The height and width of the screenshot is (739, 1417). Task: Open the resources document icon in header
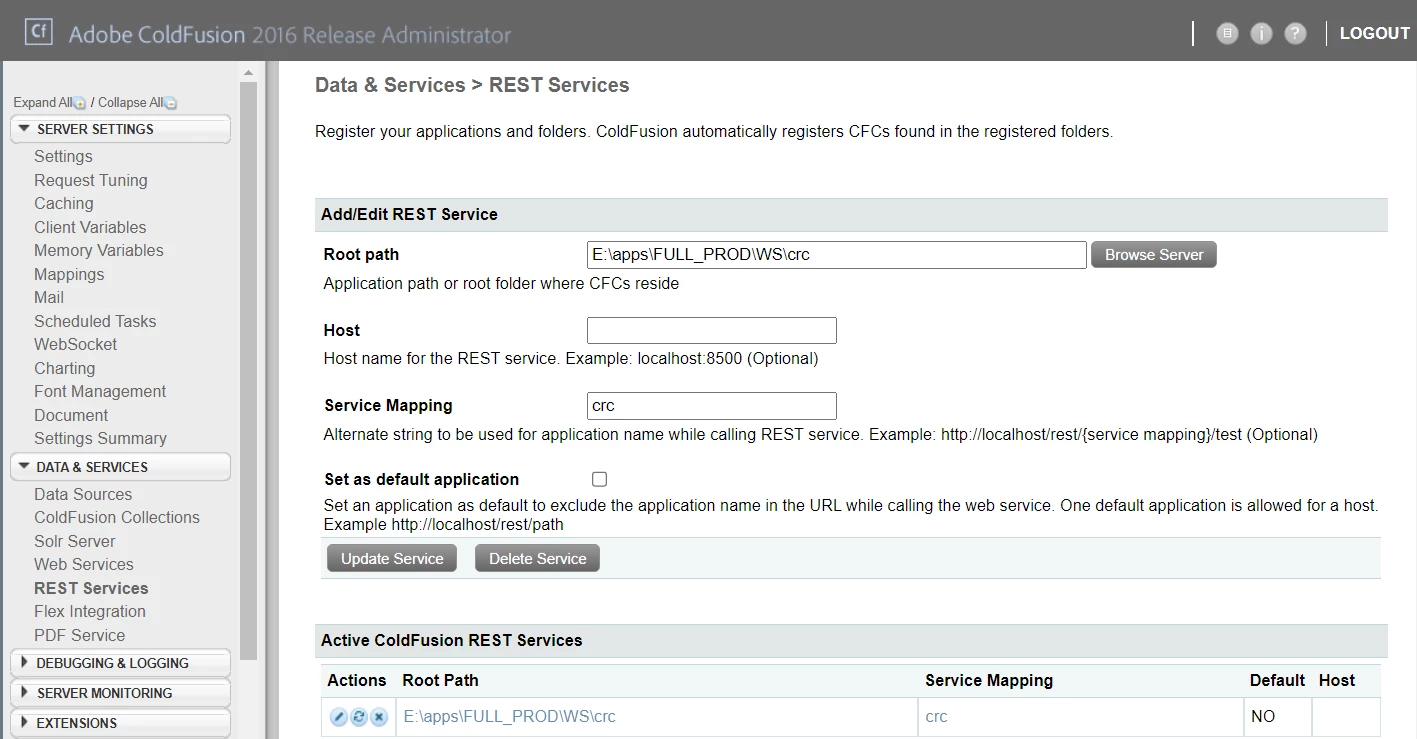click(1227, 33)
